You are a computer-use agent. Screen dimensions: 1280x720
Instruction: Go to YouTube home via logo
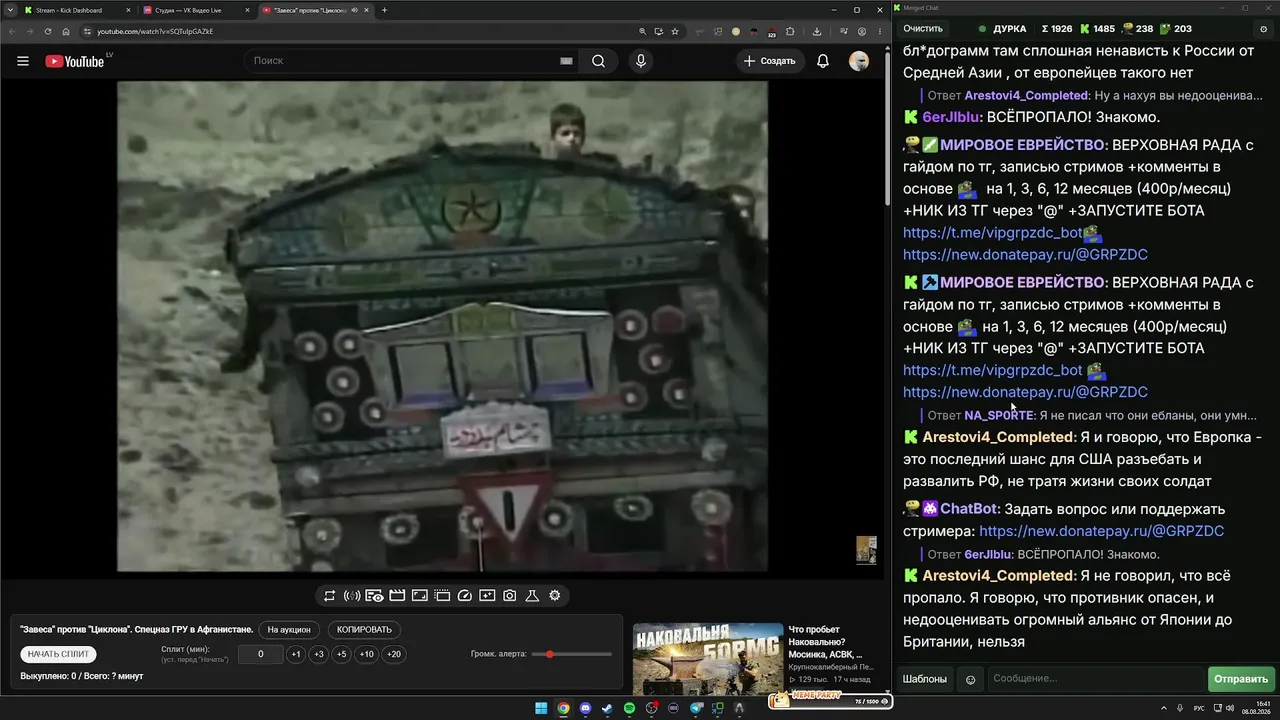tap(75, 61)
